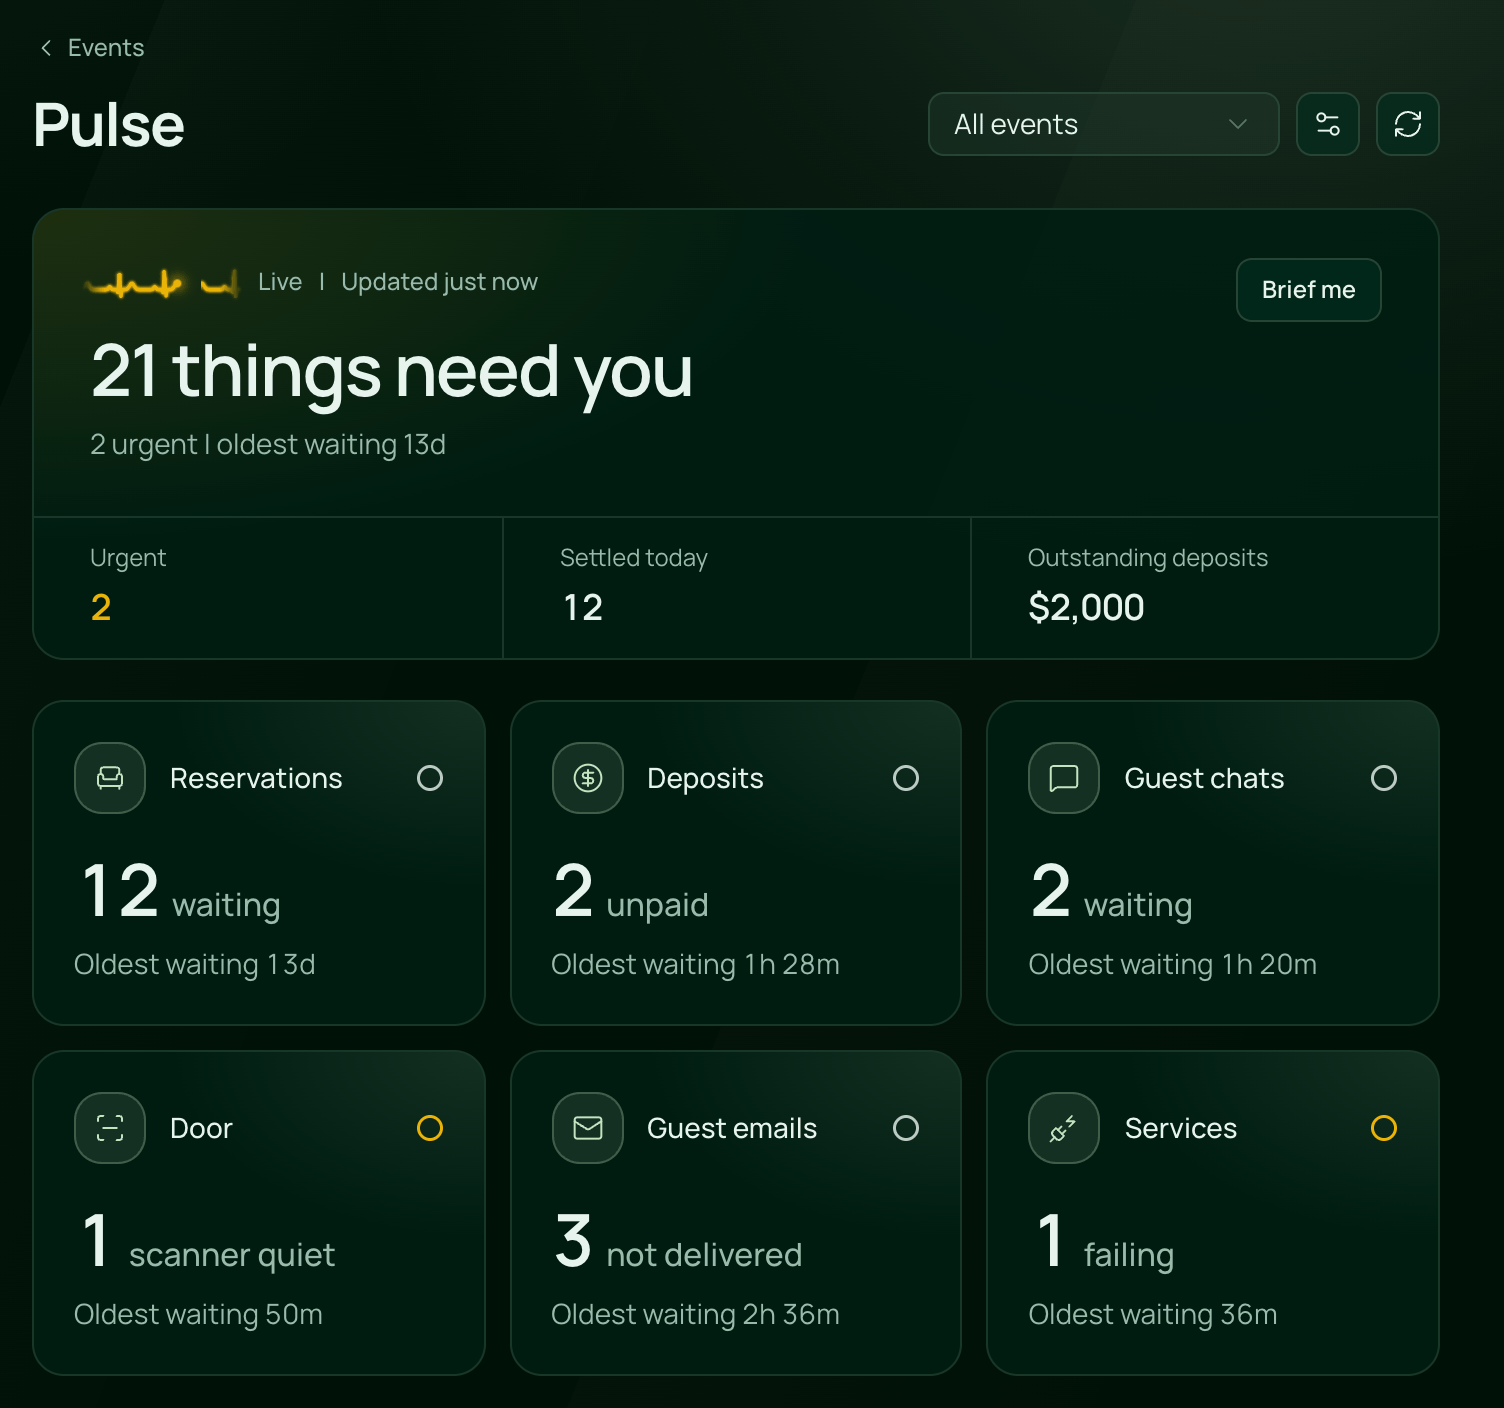Open the Guest emails card title
This screenshot has width=1504, height=1408.
tap(732, 1128)
